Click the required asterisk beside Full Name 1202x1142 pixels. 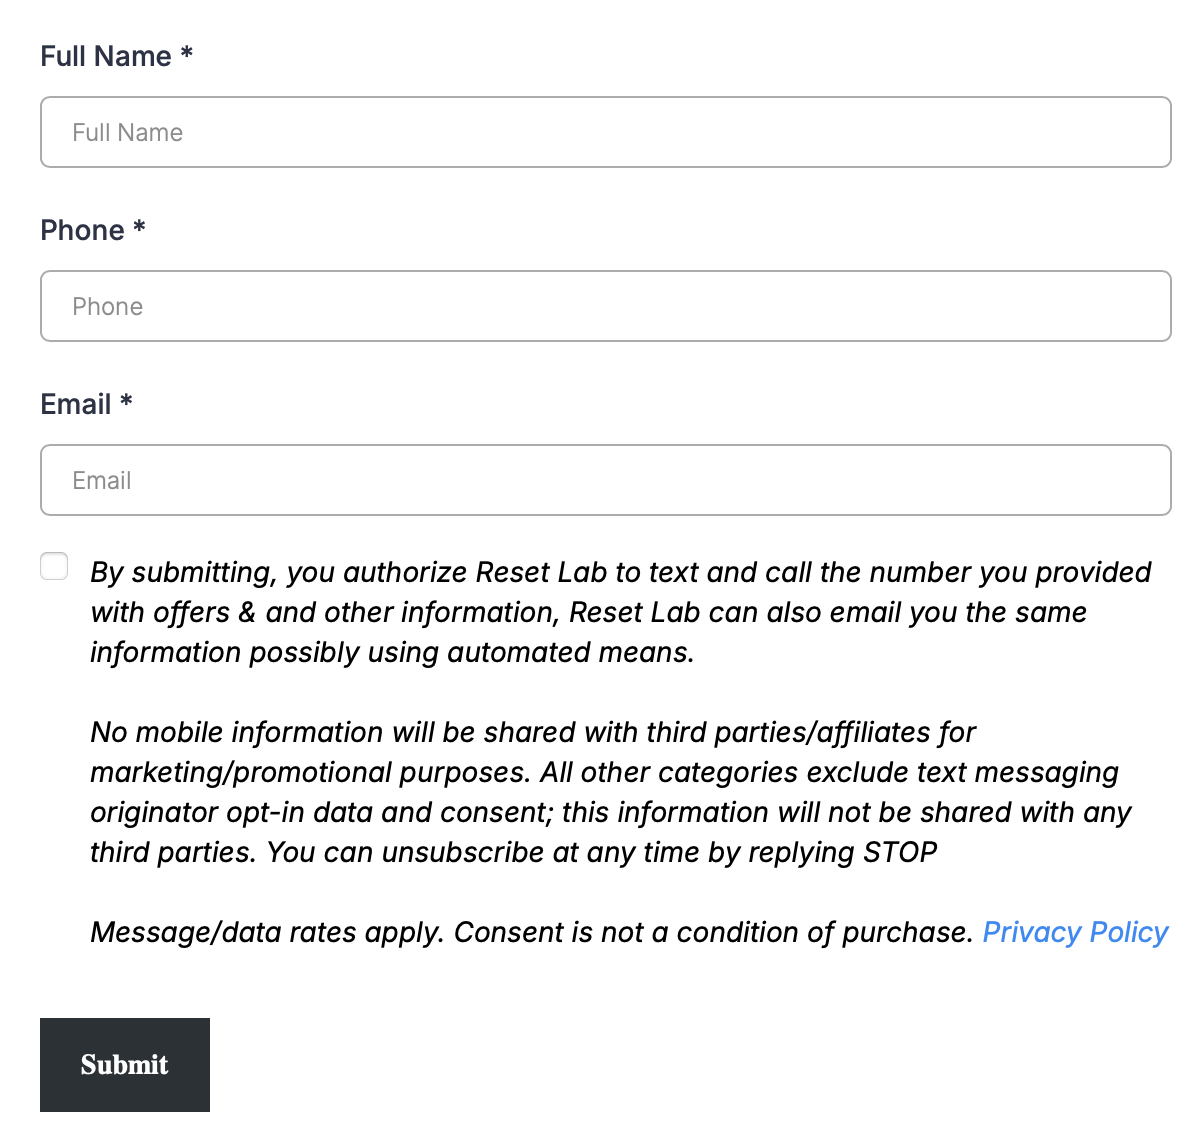(187, 54)
